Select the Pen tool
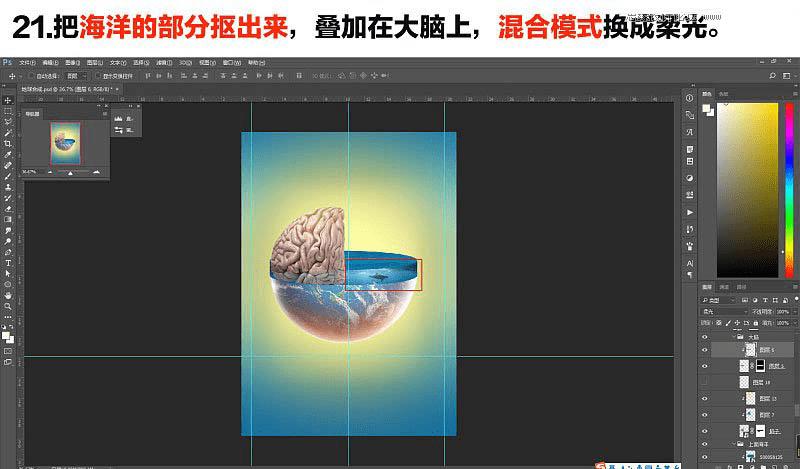The image size is (800, 469). point(8,252)
